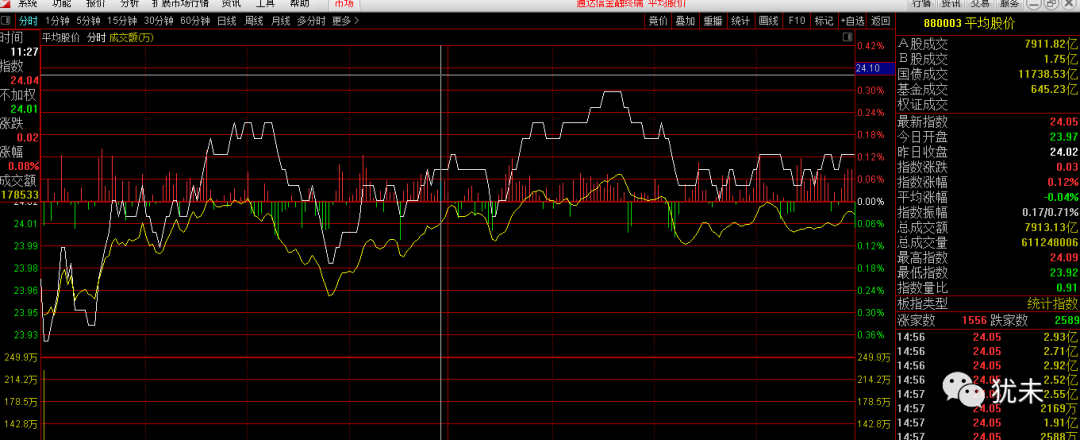Click the red 市场 tab in the menu bar

343,3
